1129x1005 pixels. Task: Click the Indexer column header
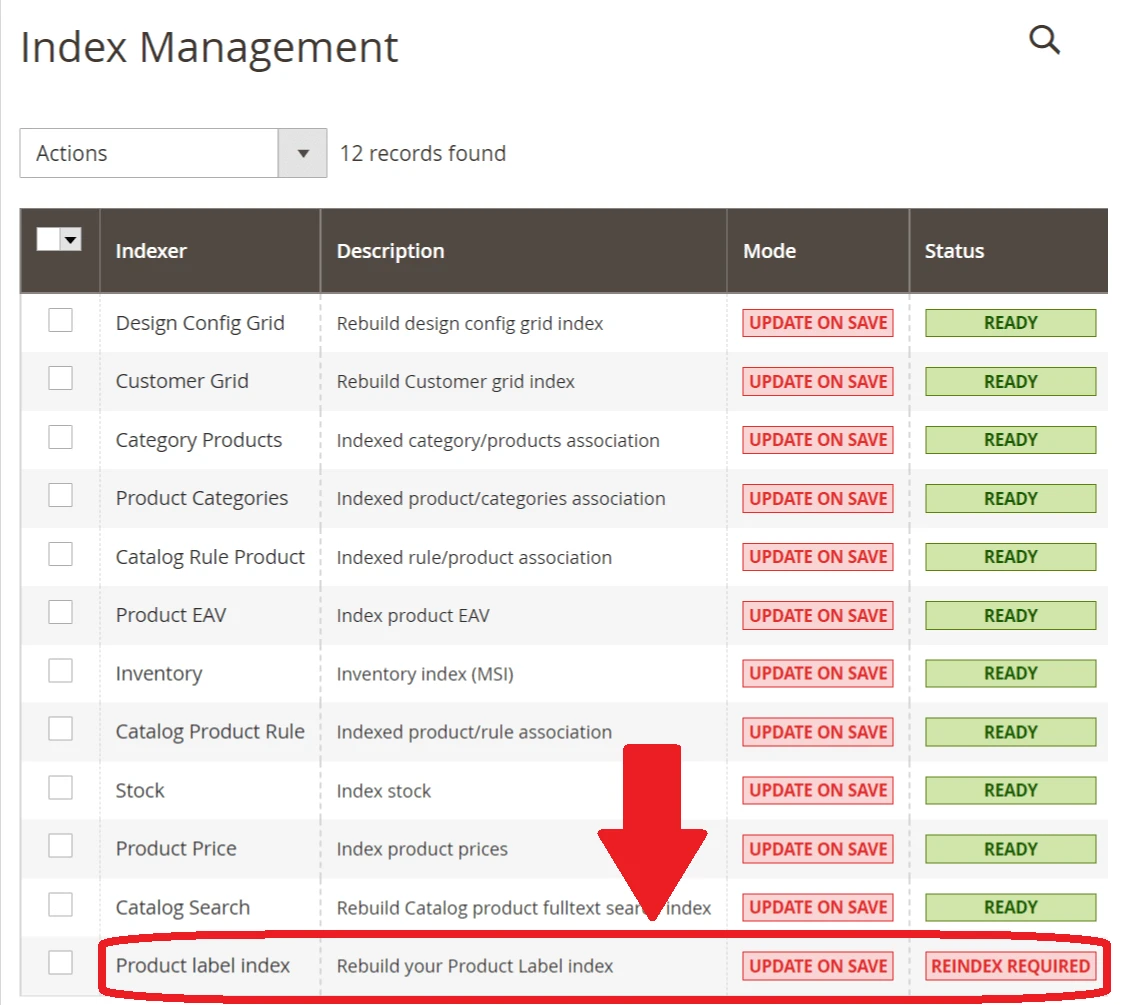pyautogui.click(x=151, y=251)
